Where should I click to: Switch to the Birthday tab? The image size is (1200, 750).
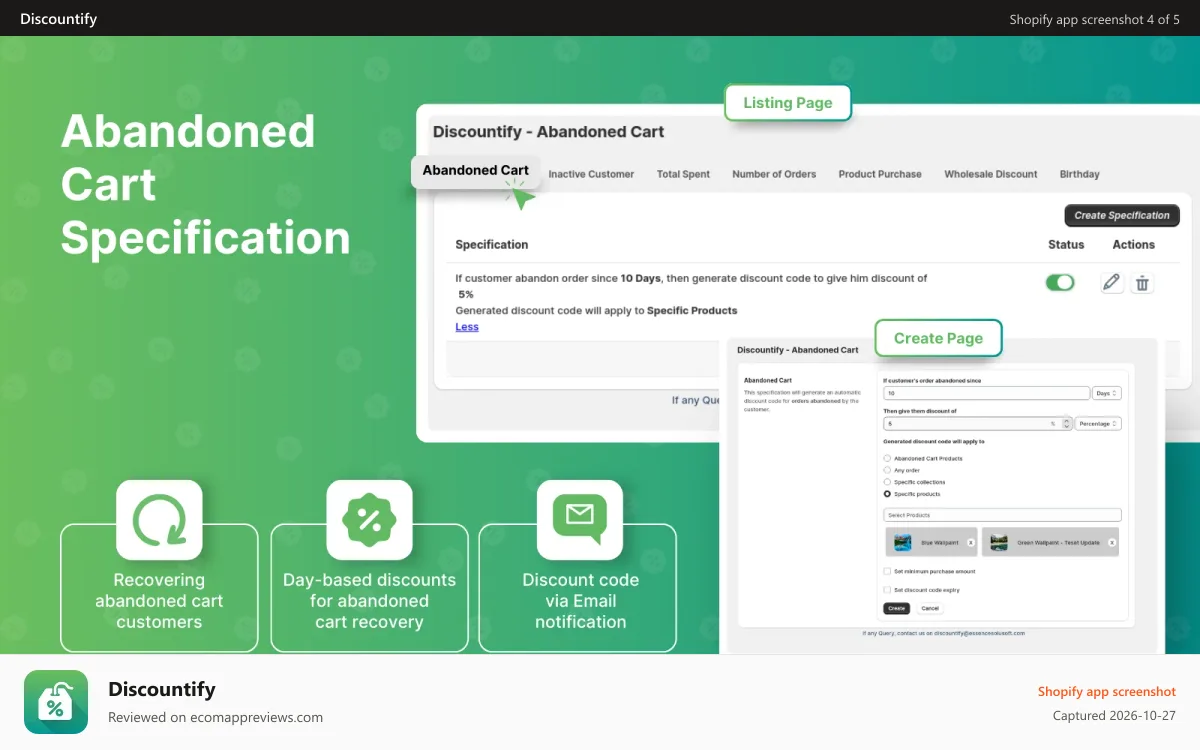(1080, 174)
